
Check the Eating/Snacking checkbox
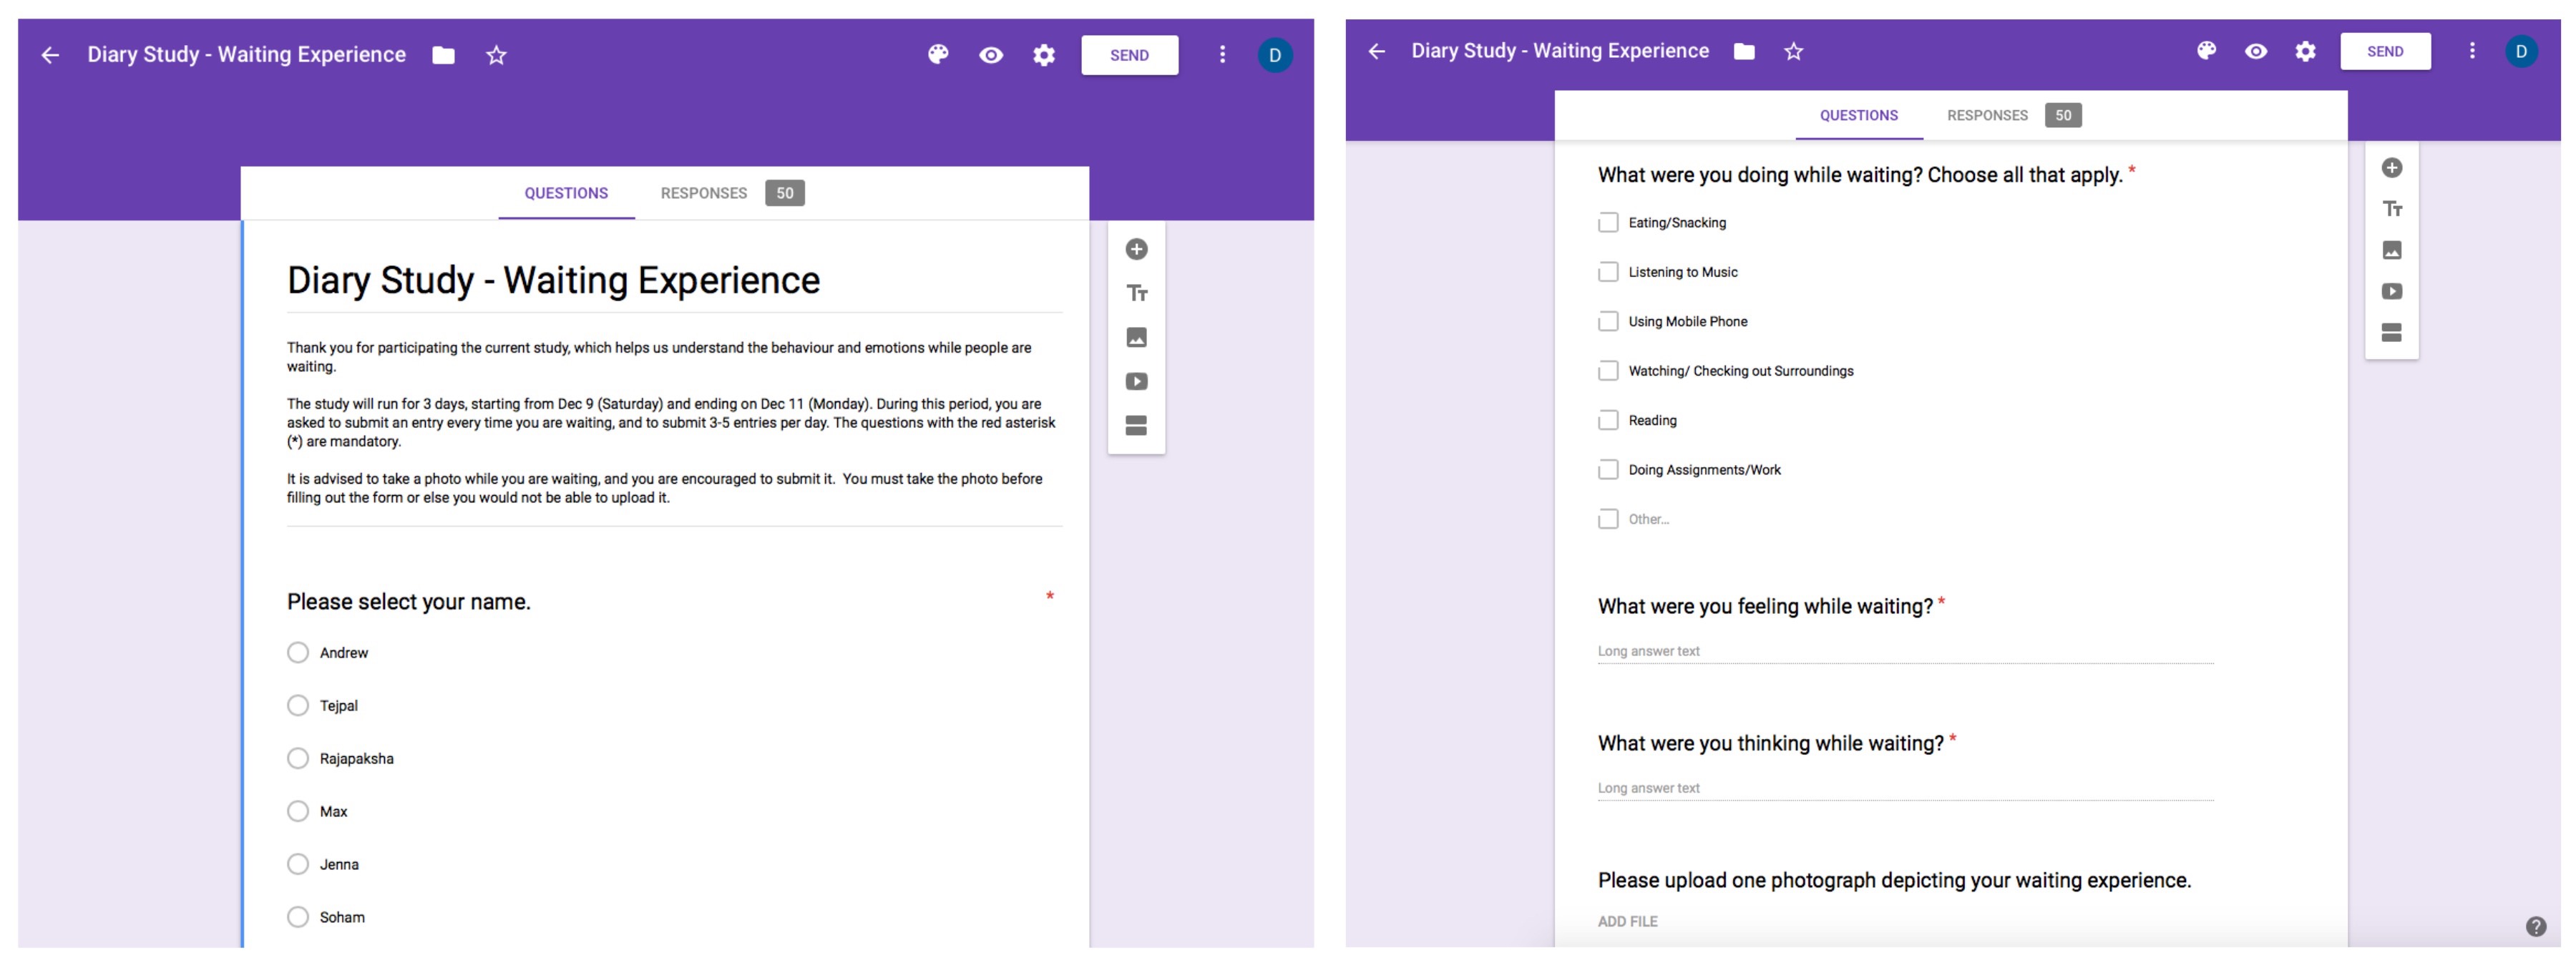click(1607, 223)
